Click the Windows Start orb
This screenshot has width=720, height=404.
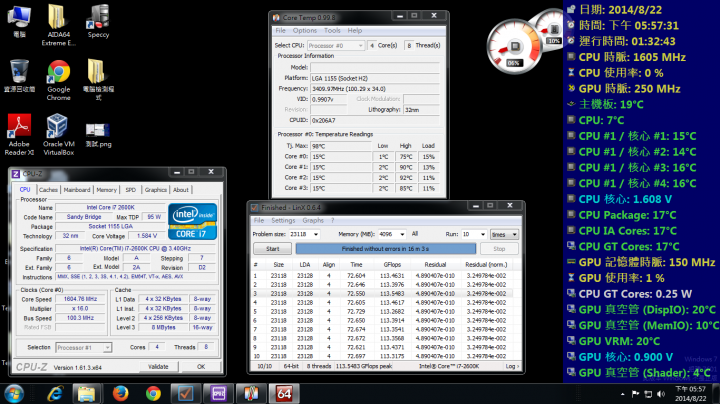14,394
